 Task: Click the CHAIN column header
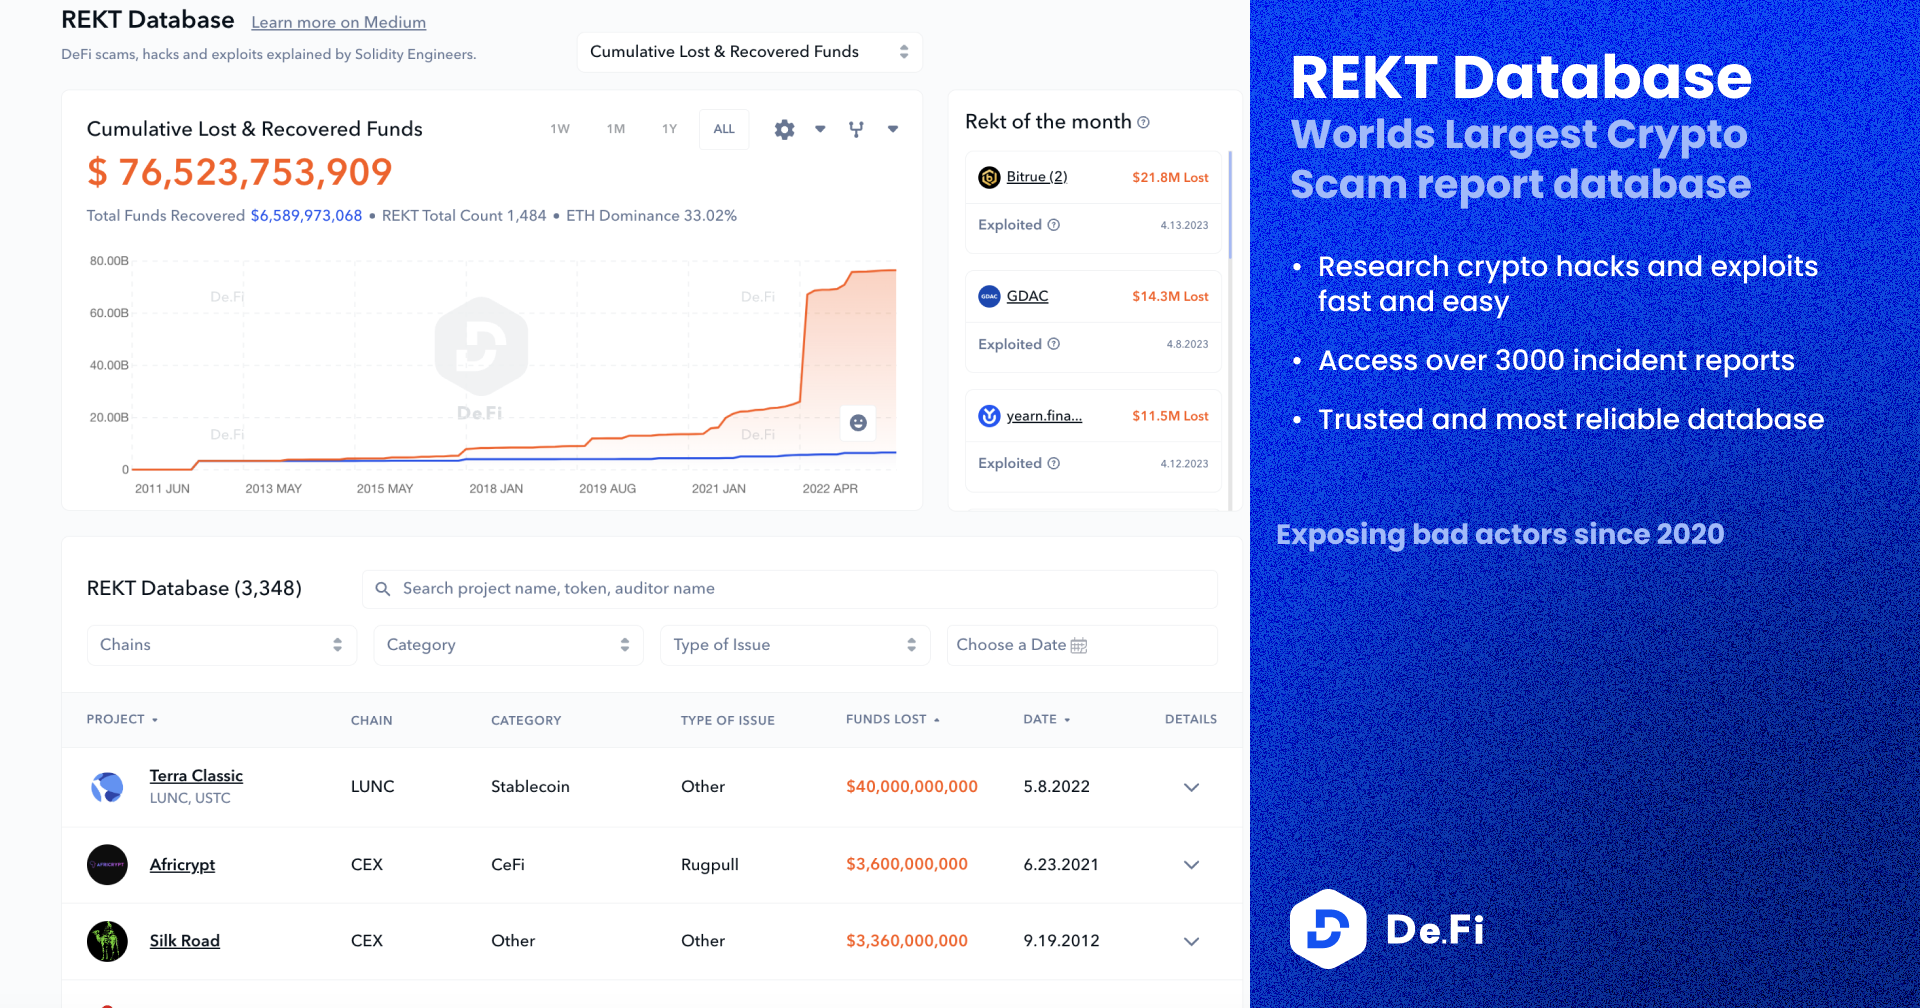pos(371,720)
